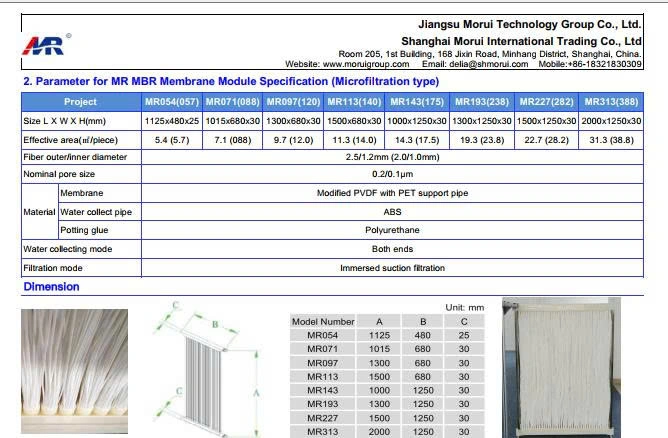
Task: Click the MR227(282) column header
Action: pyautogui.click(x=547, y=102)
